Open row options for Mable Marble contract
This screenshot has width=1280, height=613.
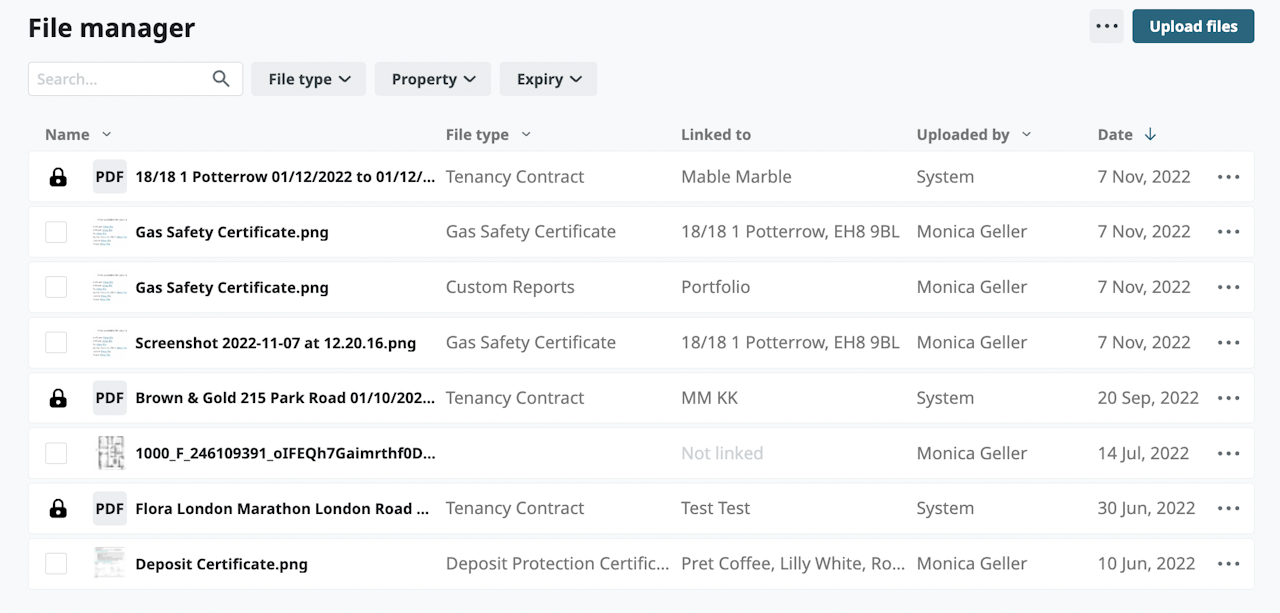click(x=1228, y=177)
